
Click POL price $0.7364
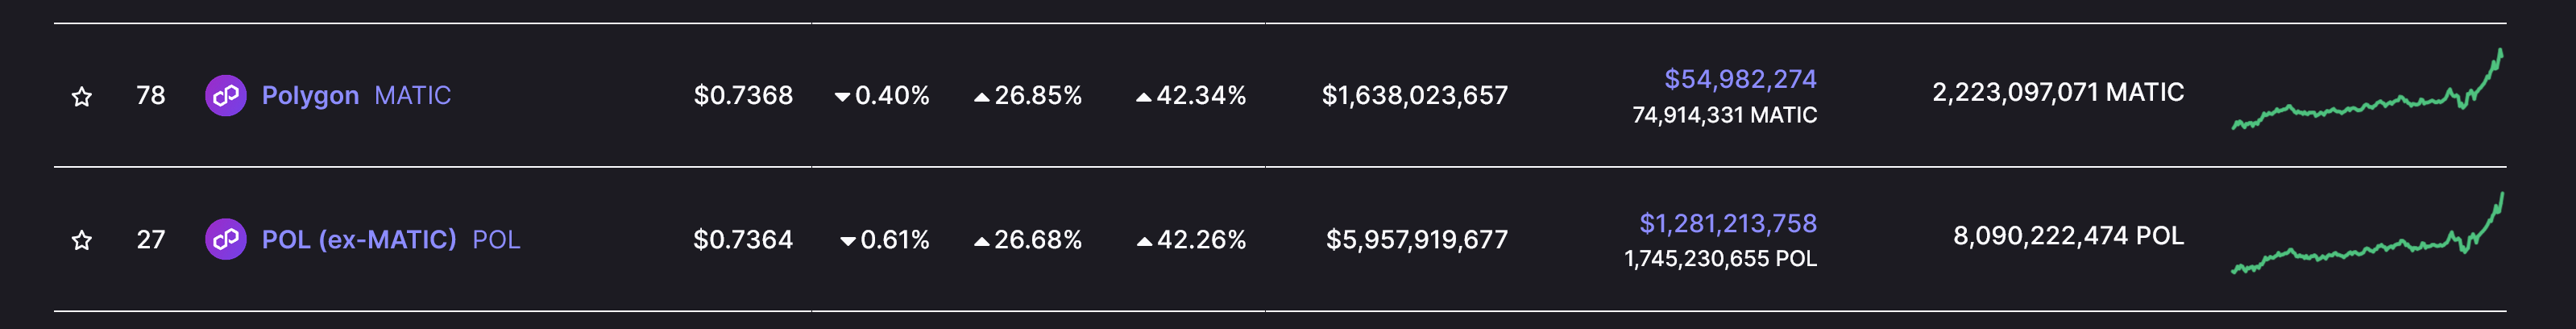pos(743,240)
